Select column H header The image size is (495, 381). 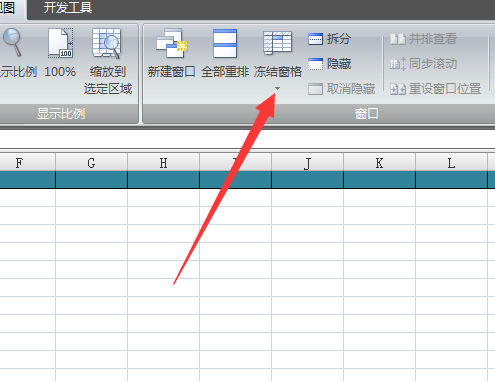click(163, 163)
